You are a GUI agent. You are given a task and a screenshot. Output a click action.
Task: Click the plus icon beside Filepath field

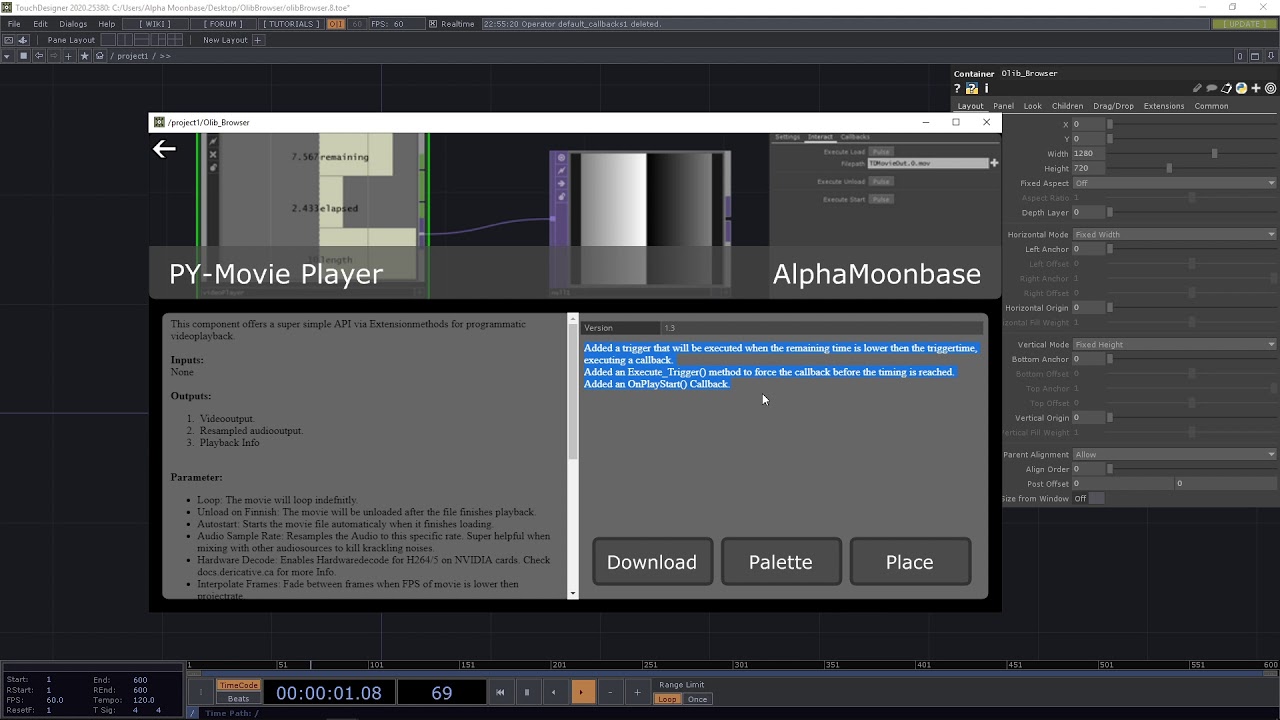click(x=994, y=163)
